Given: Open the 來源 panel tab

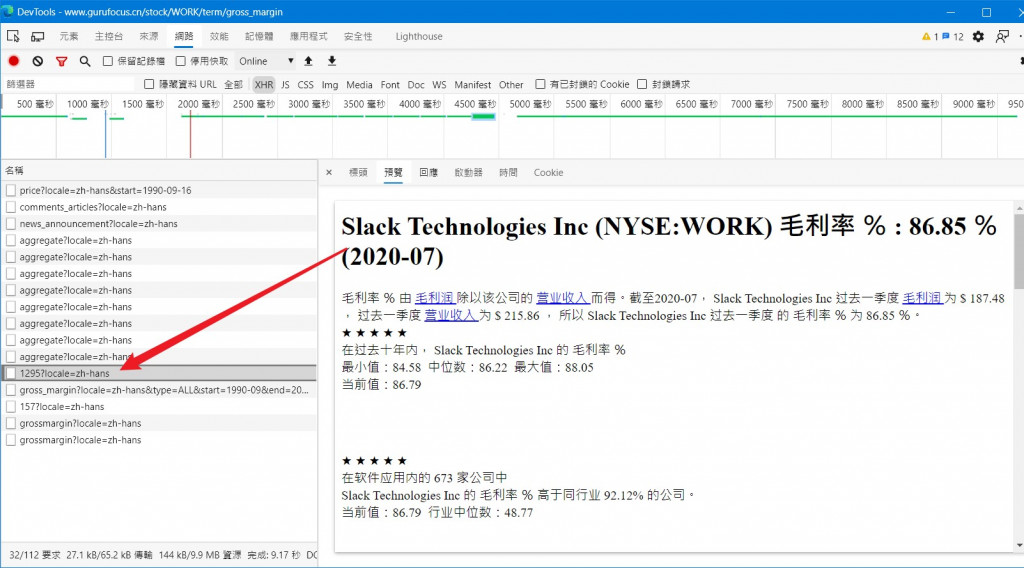Looking at the screenshot, I should pyautogui.click(x=148, y=37).
